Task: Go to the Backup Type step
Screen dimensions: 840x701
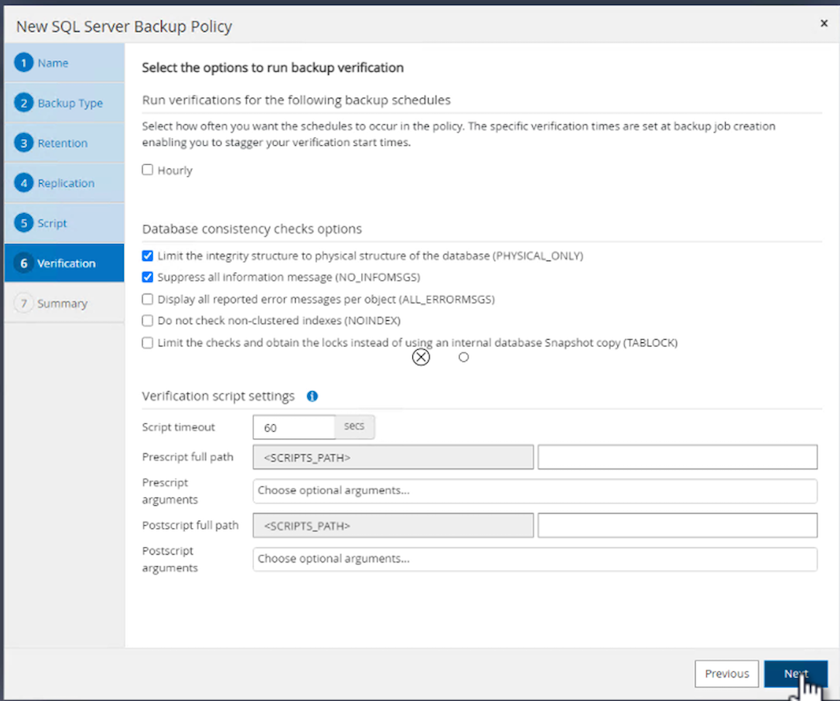Action: 69,103
